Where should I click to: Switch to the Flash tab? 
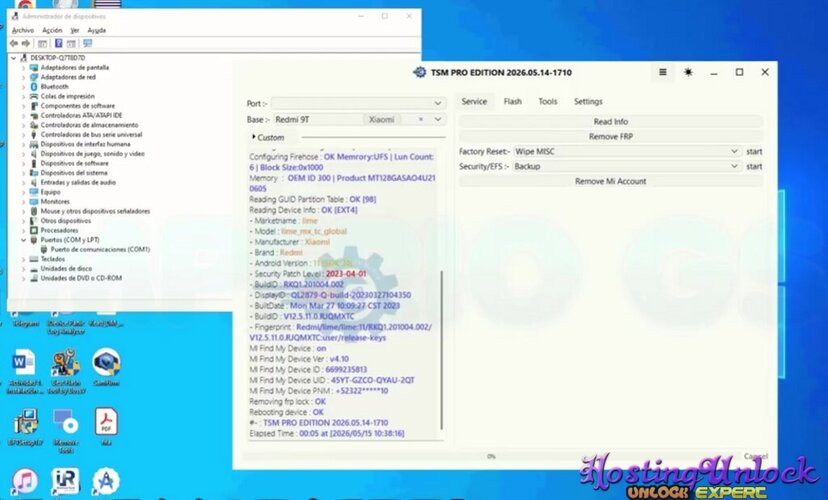(x=513, y=101)
